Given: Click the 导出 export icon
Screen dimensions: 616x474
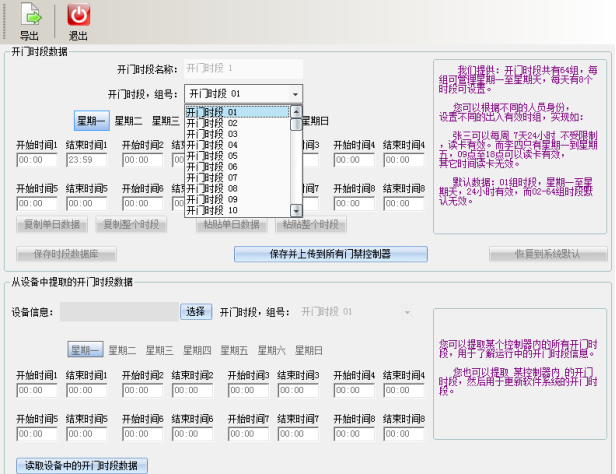Looking at the screenshot, I should (30, 14).
